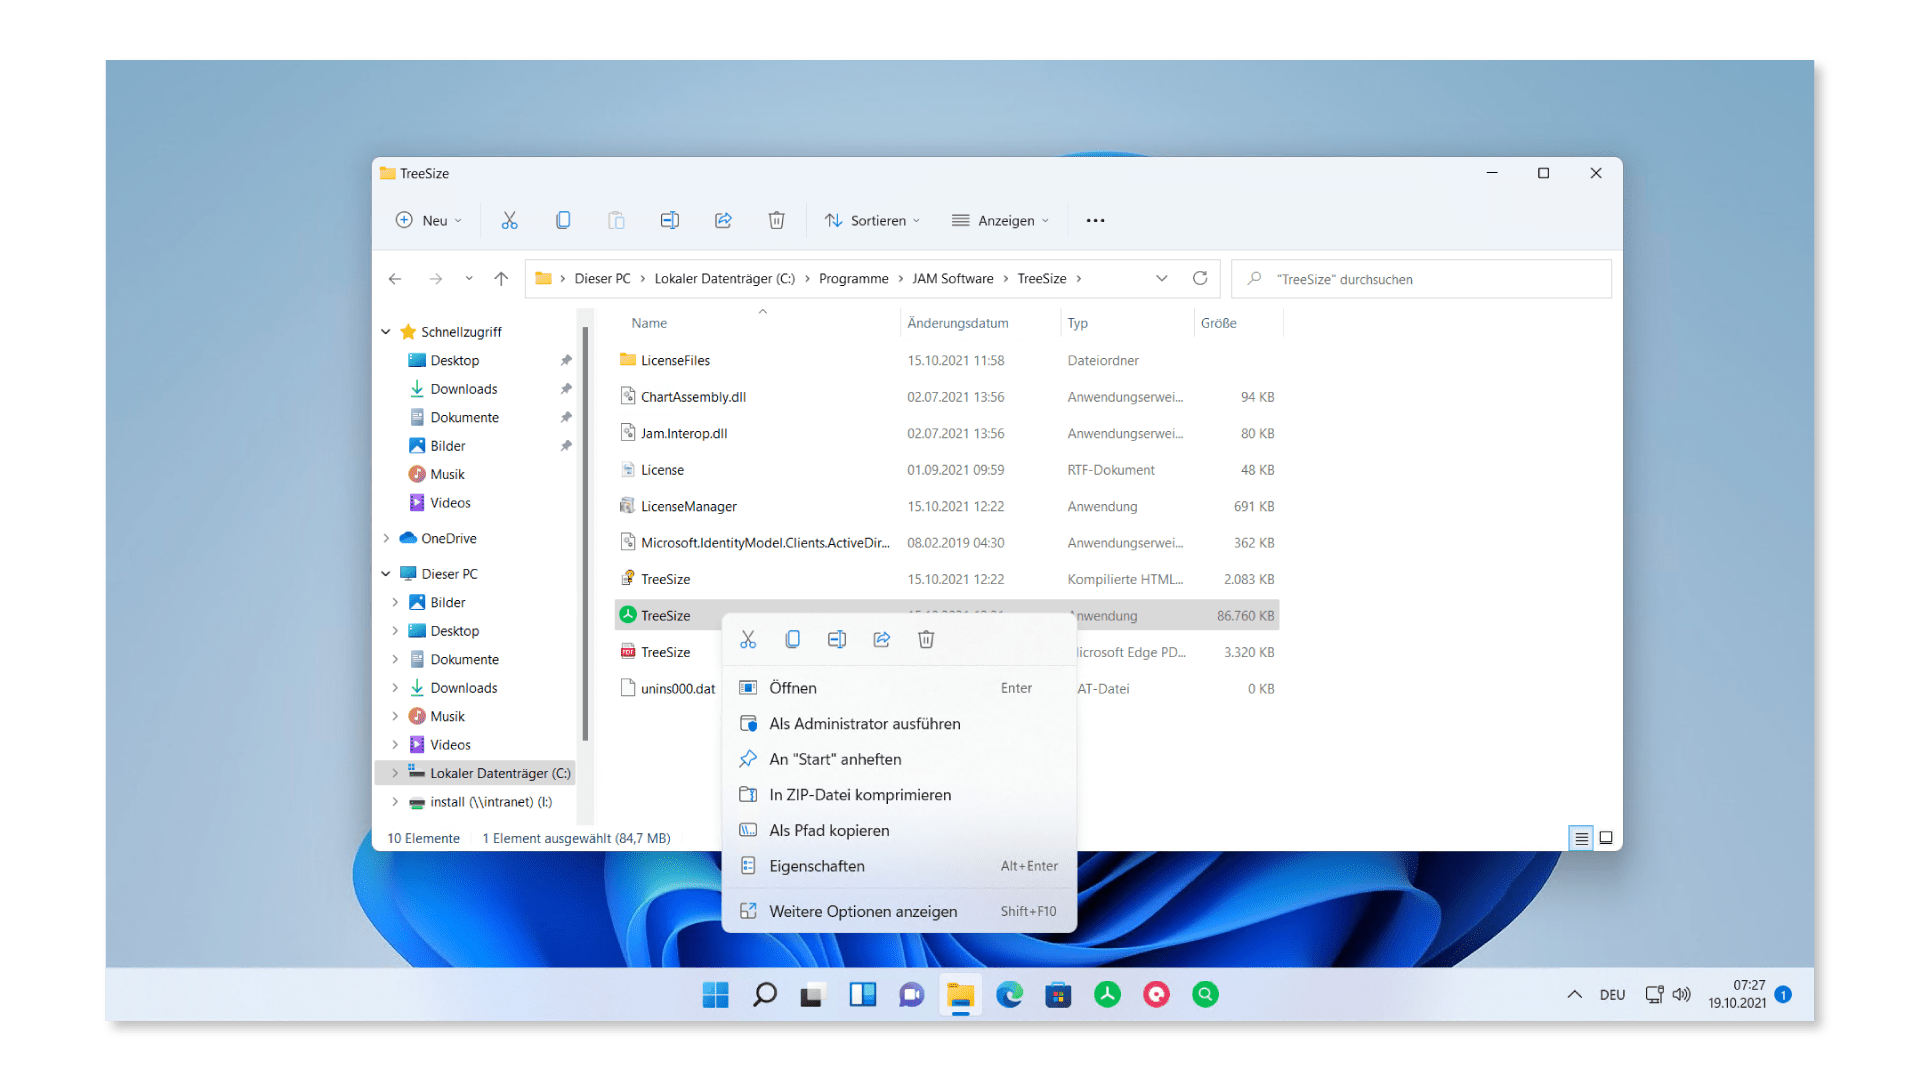
Task: Expand the address bar history dropdown
Action: coord(1161,279)
